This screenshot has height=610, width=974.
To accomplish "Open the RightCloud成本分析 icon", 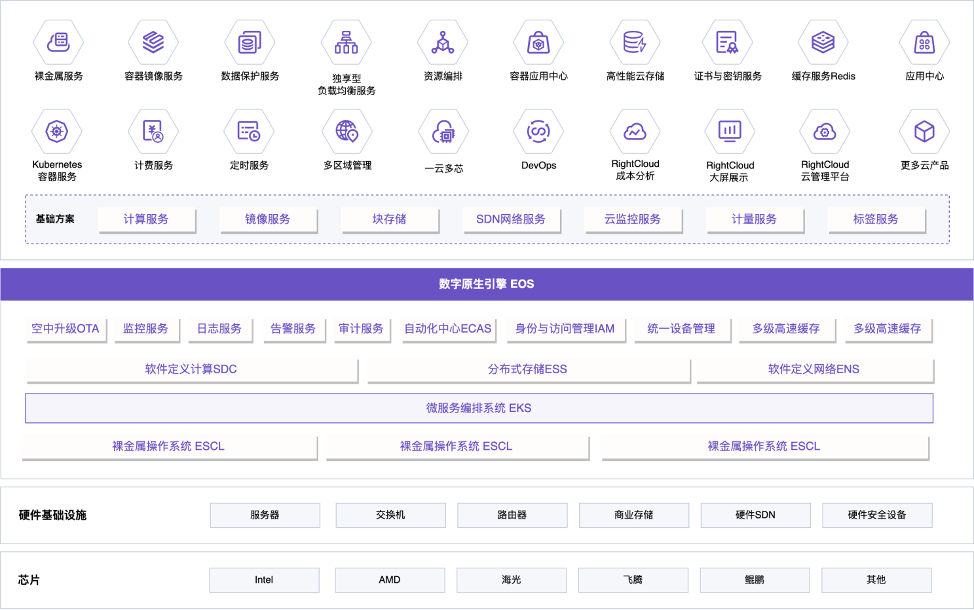I will tap(633, 131).
